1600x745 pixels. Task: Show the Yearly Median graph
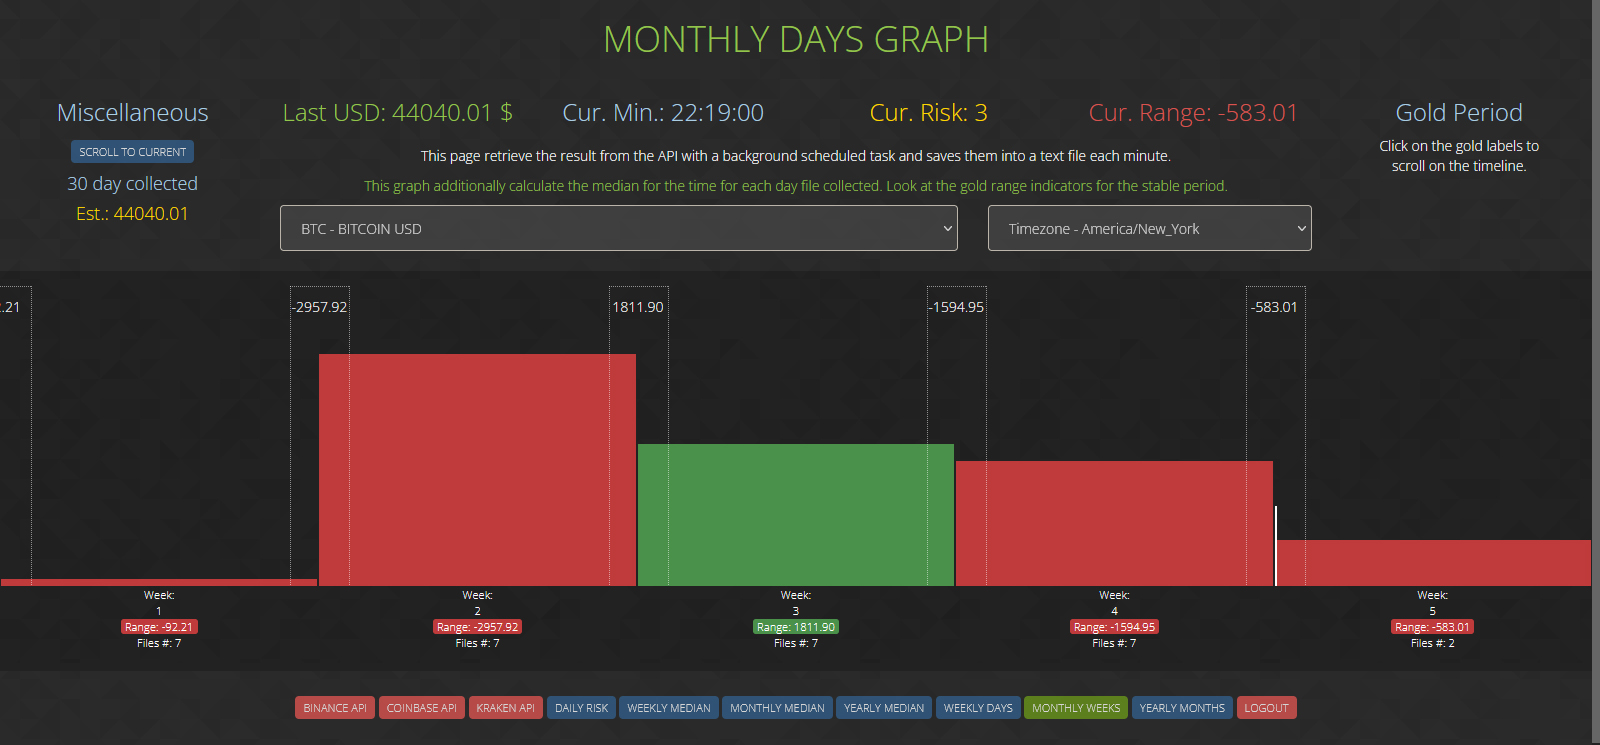(884, 708)
